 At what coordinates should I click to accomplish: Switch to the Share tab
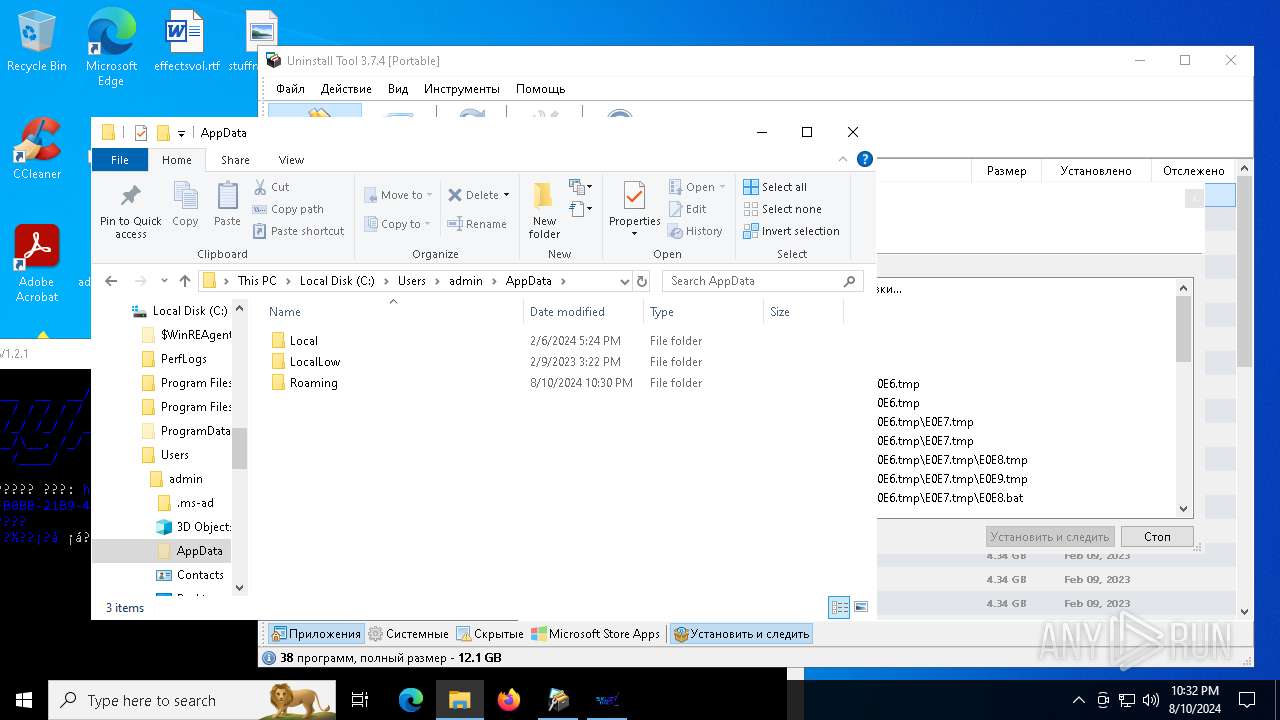click(x=235, y=160)
